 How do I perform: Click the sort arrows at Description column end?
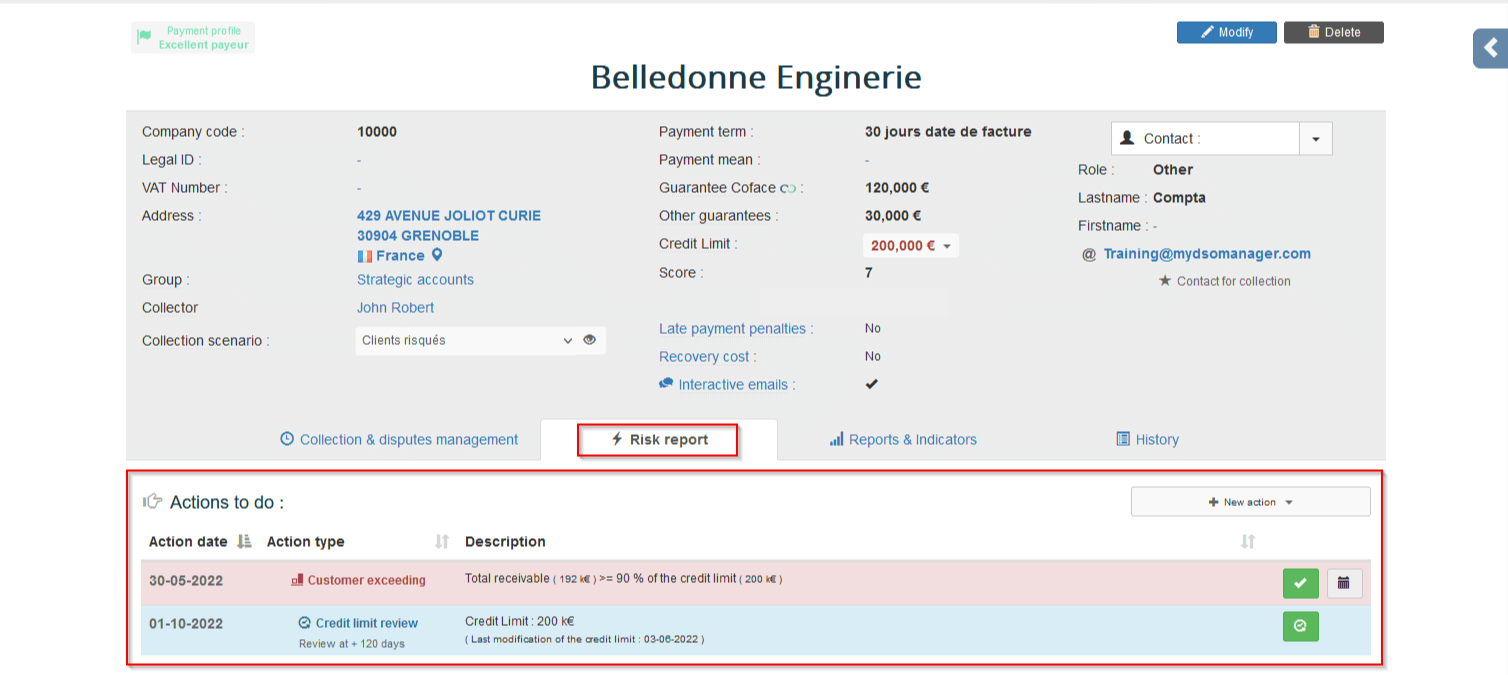[x=1247, y=542]
